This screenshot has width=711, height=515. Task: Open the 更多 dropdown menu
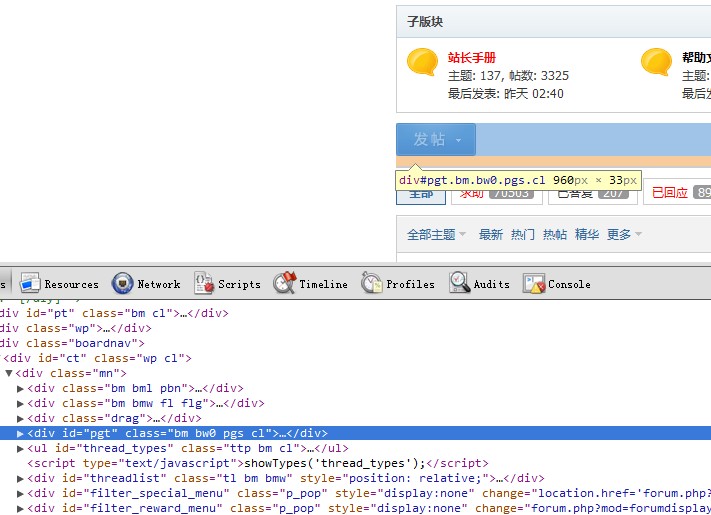(x=624, y=234)
